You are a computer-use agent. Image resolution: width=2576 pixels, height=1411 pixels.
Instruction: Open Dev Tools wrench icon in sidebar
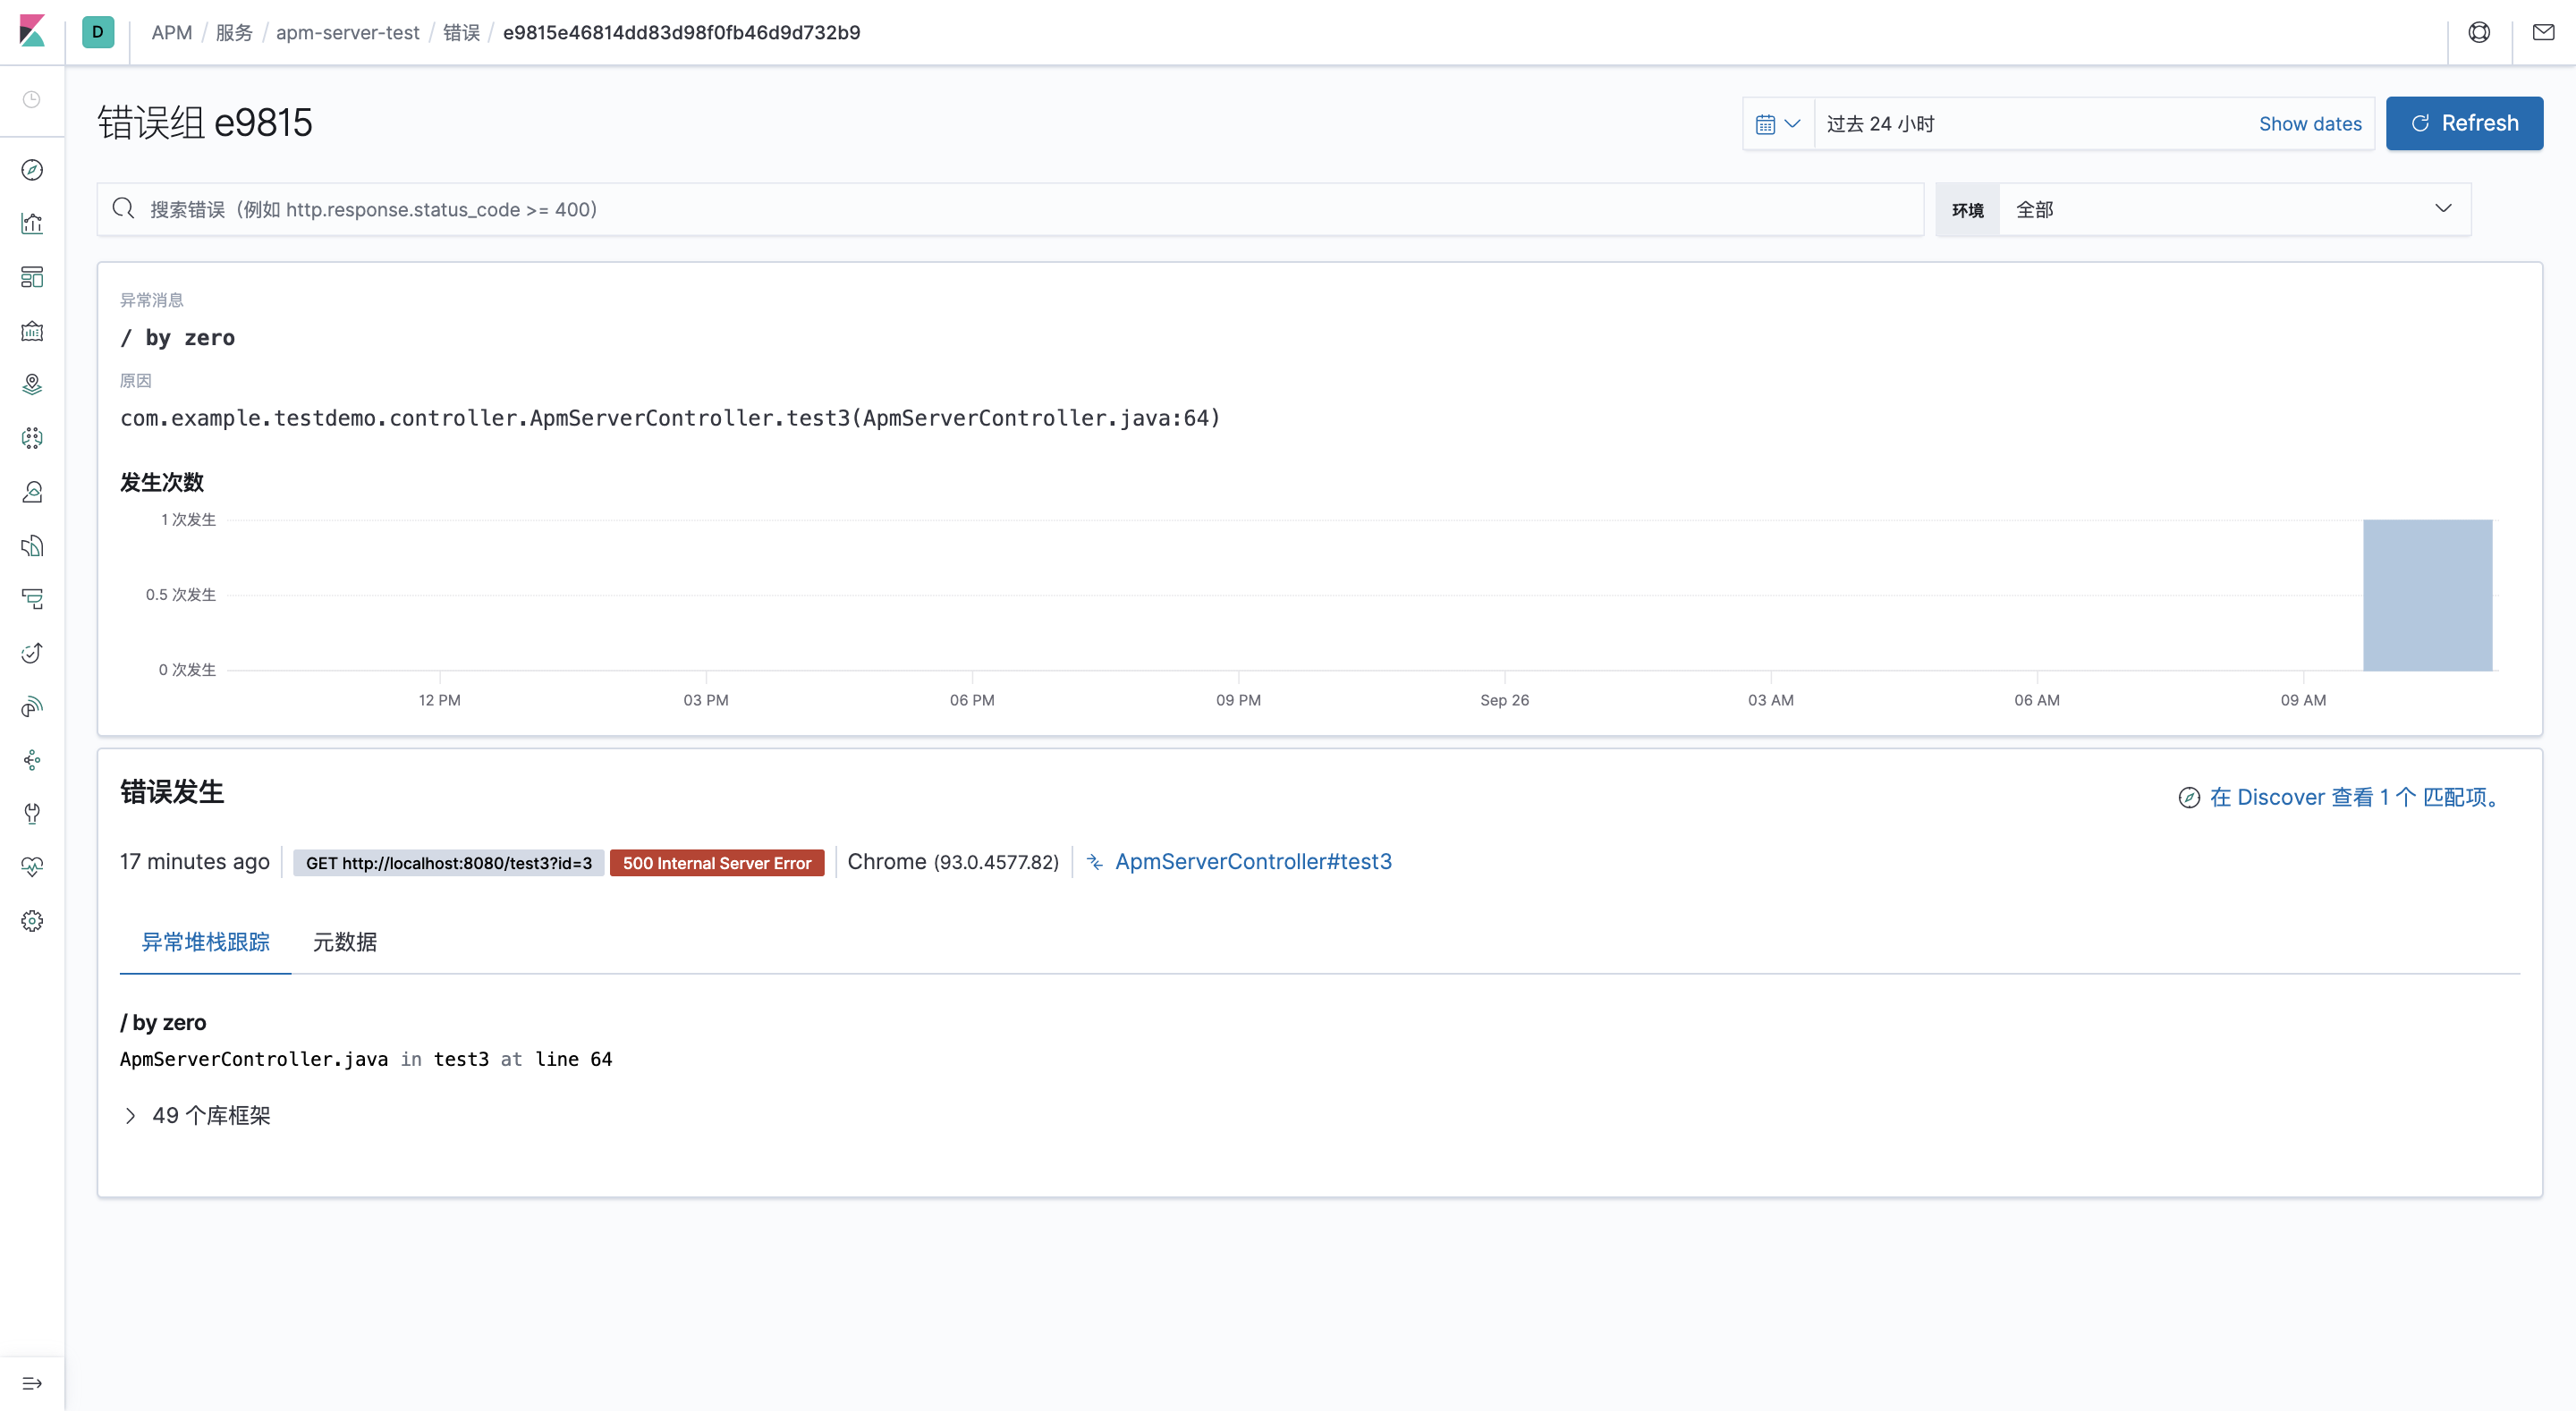point(31,813)
